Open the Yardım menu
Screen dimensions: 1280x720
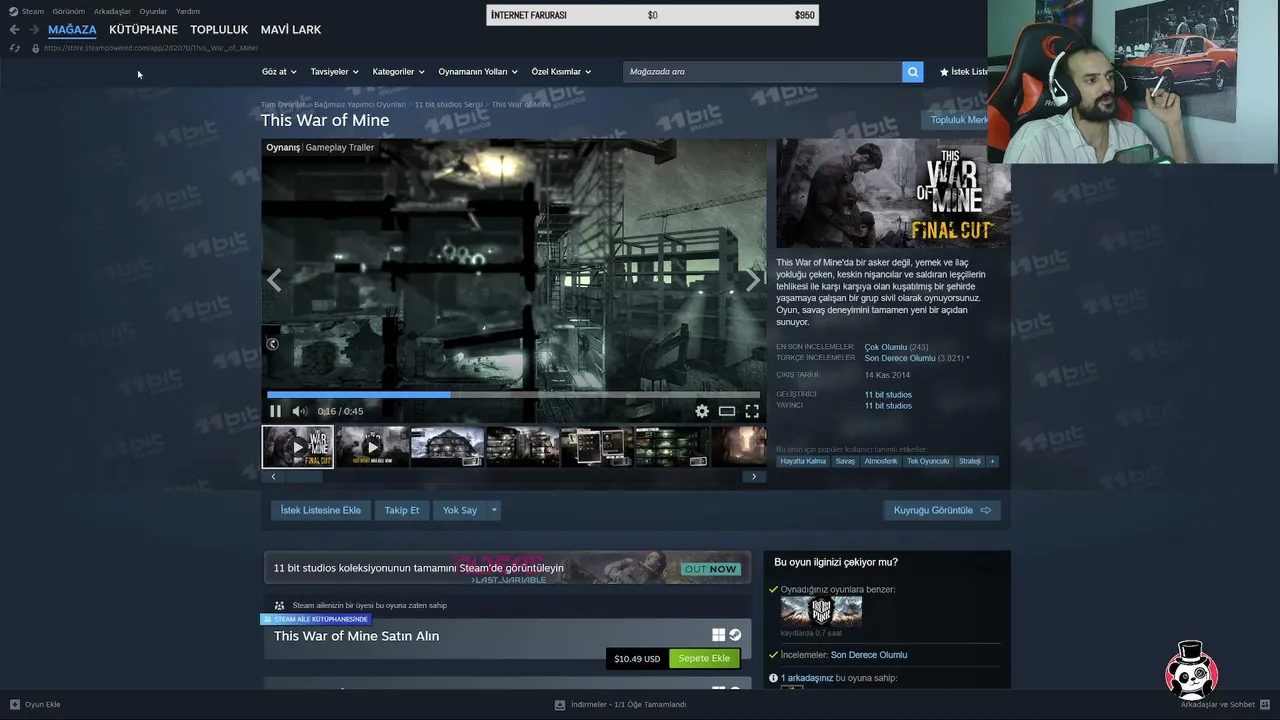click(x=188, y=11)
